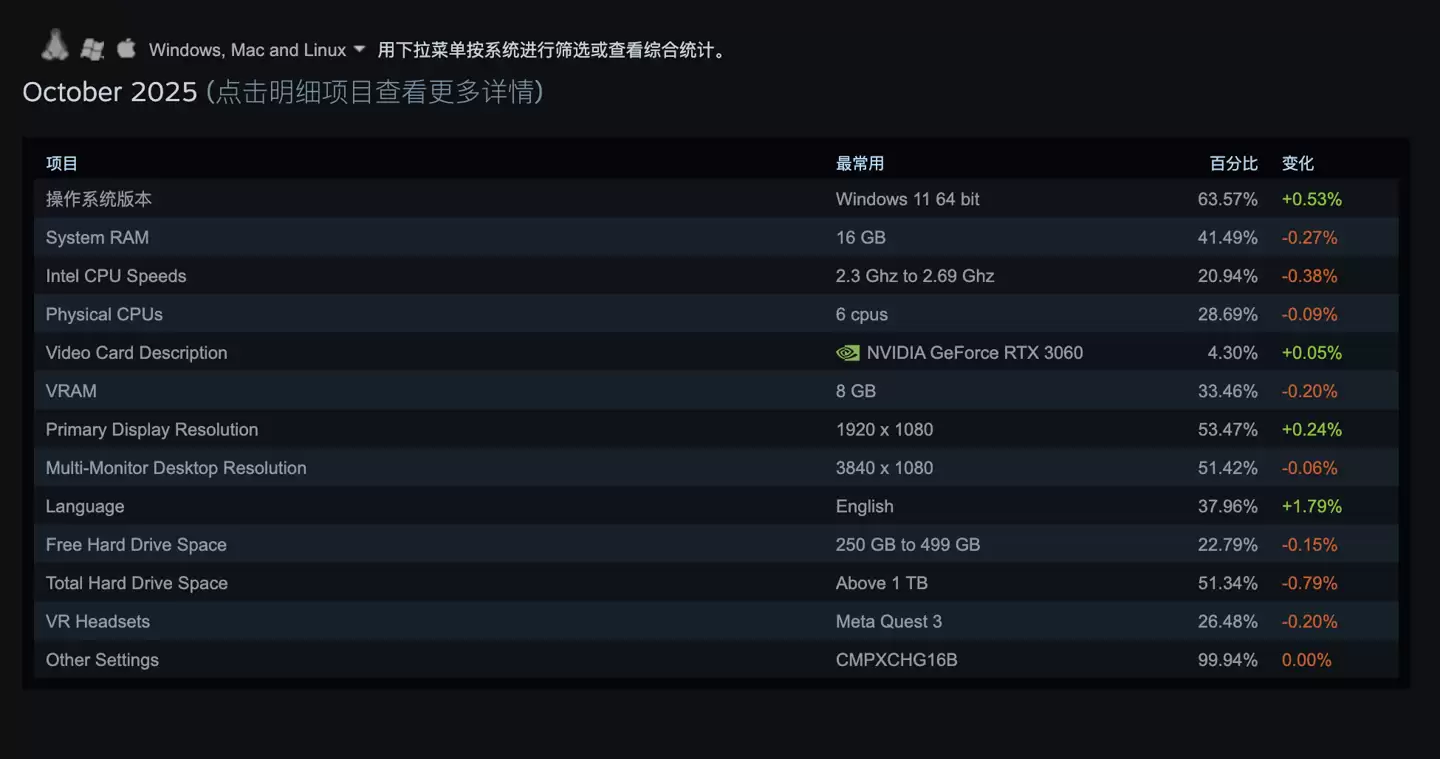Open details for Free Hard Drive Space
Image resolution: width=1440 pixels, height=759 pixels.
(x=136, y=544)
